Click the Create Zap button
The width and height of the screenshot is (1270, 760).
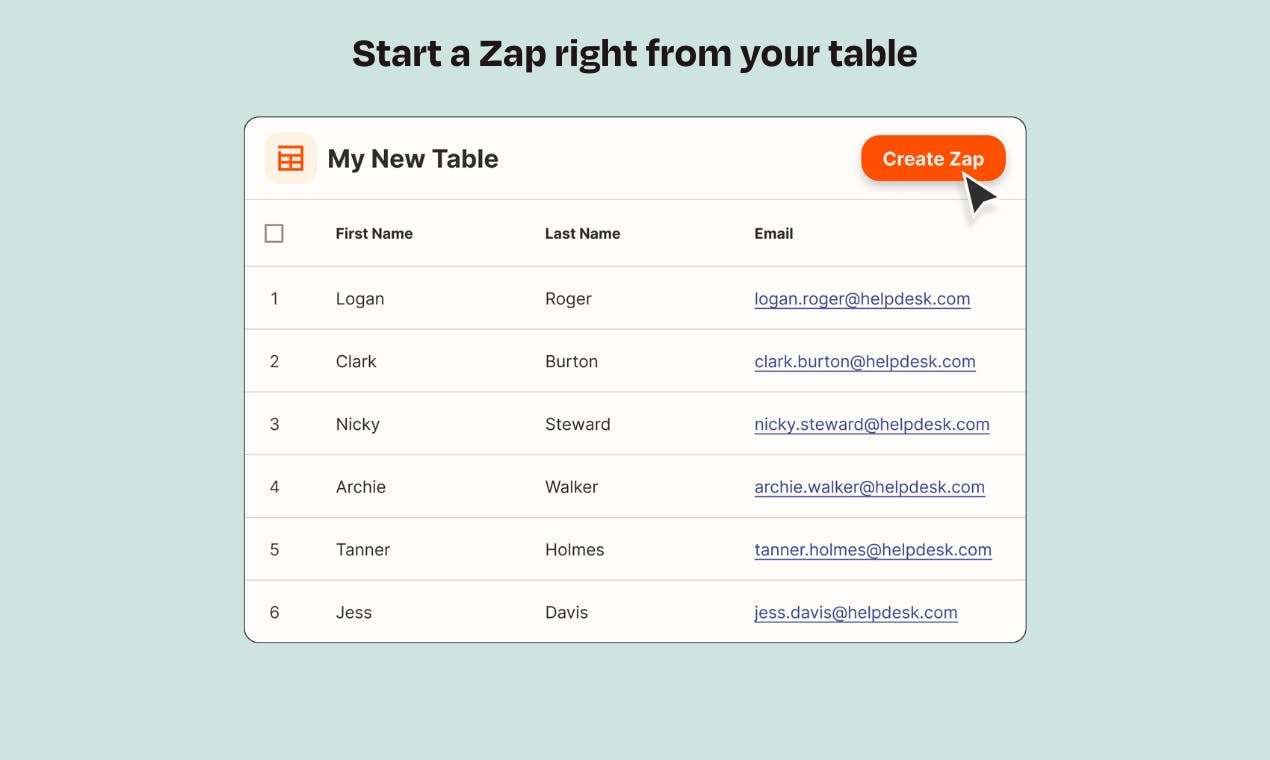pos(933,158)
